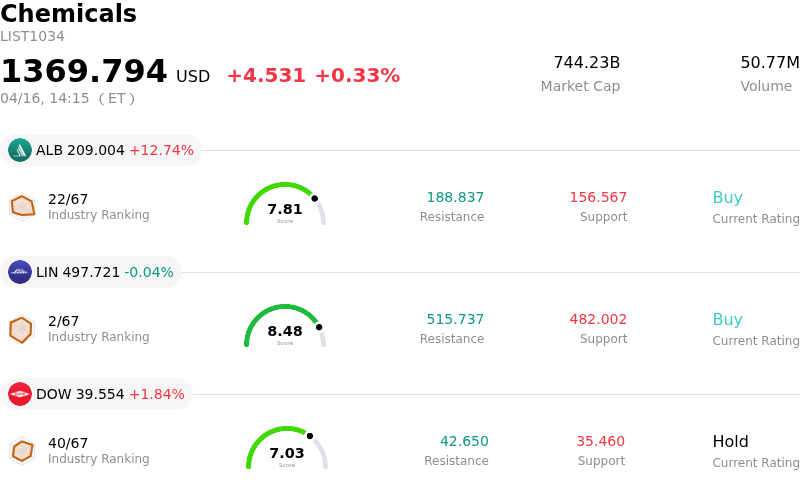This screenshot has width=800, height=488.
Task: Click the 1369.794 index price
Action: tap(84, 72)
